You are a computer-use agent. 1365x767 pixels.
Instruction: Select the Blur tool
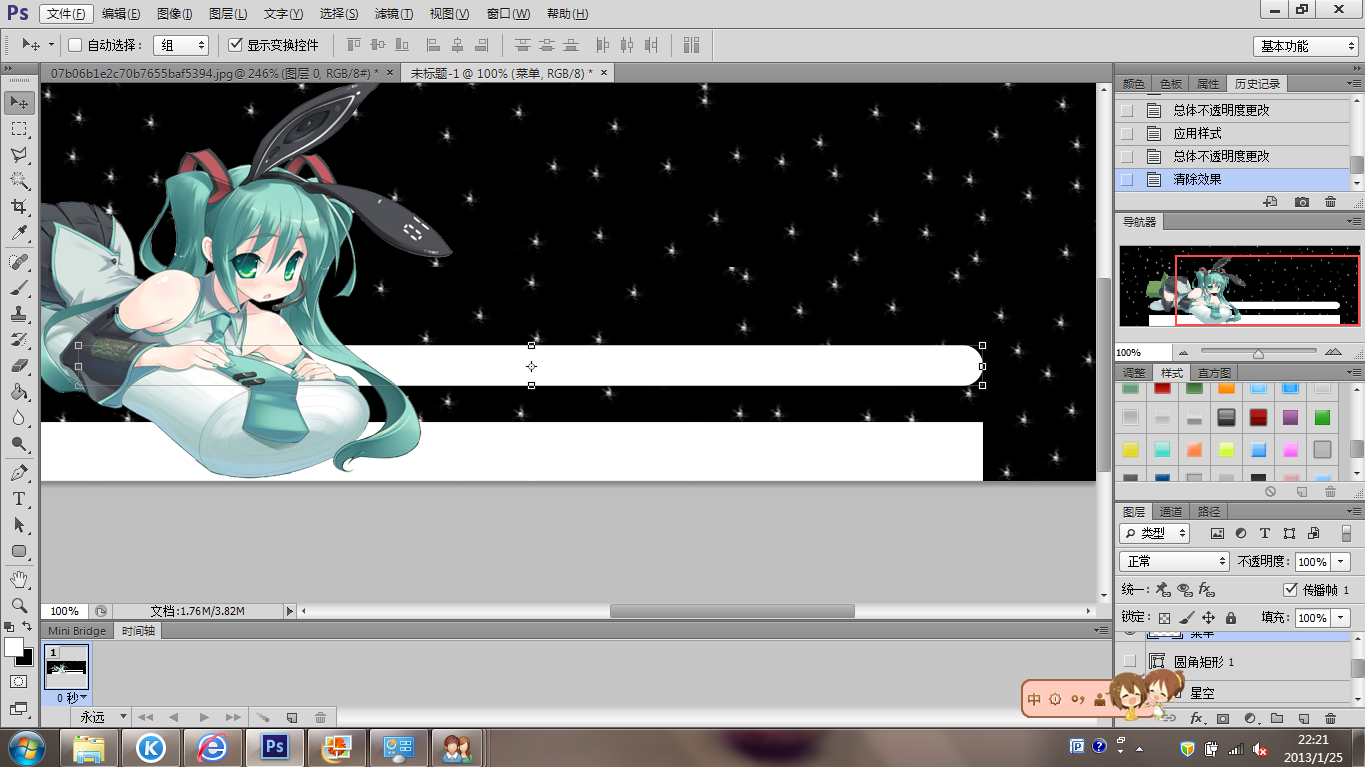[19, 418]
